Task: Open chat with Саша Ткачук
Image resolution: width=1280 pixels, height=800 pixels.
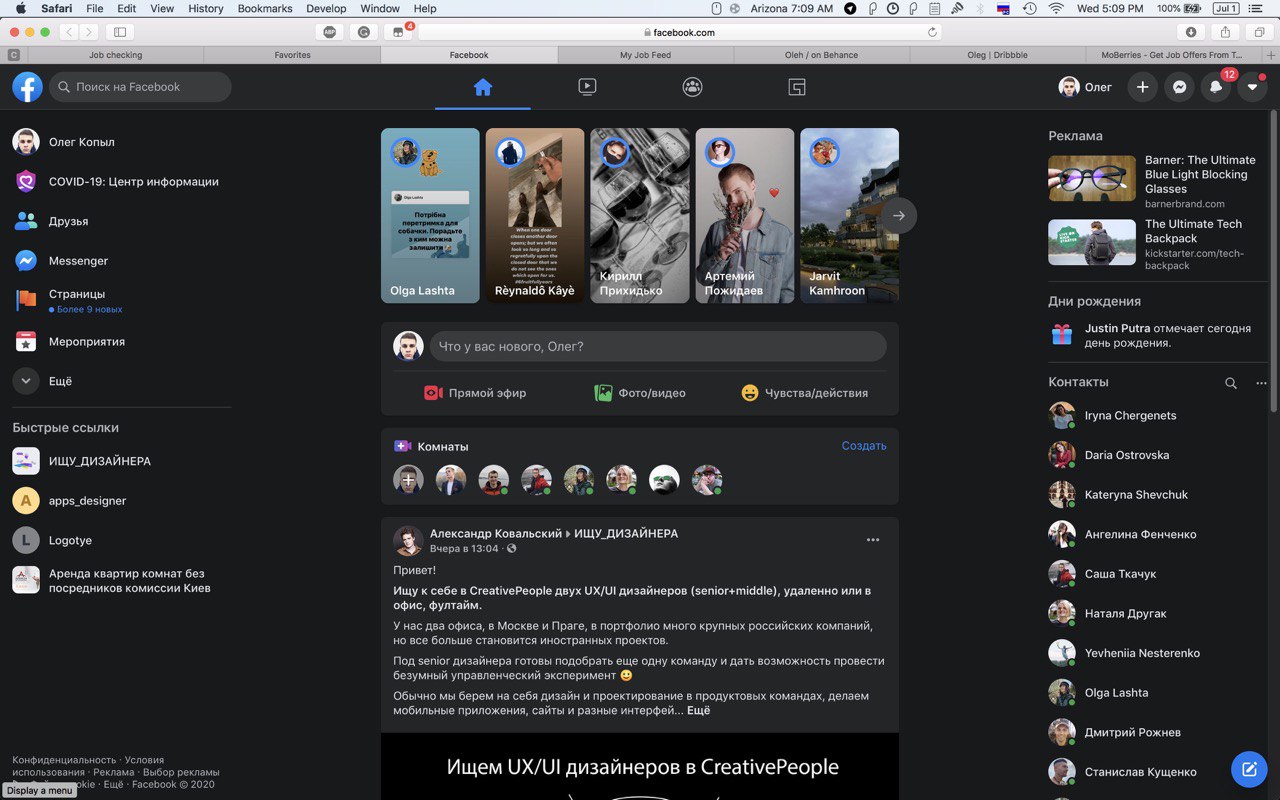Action: [x=1157, y=574]
